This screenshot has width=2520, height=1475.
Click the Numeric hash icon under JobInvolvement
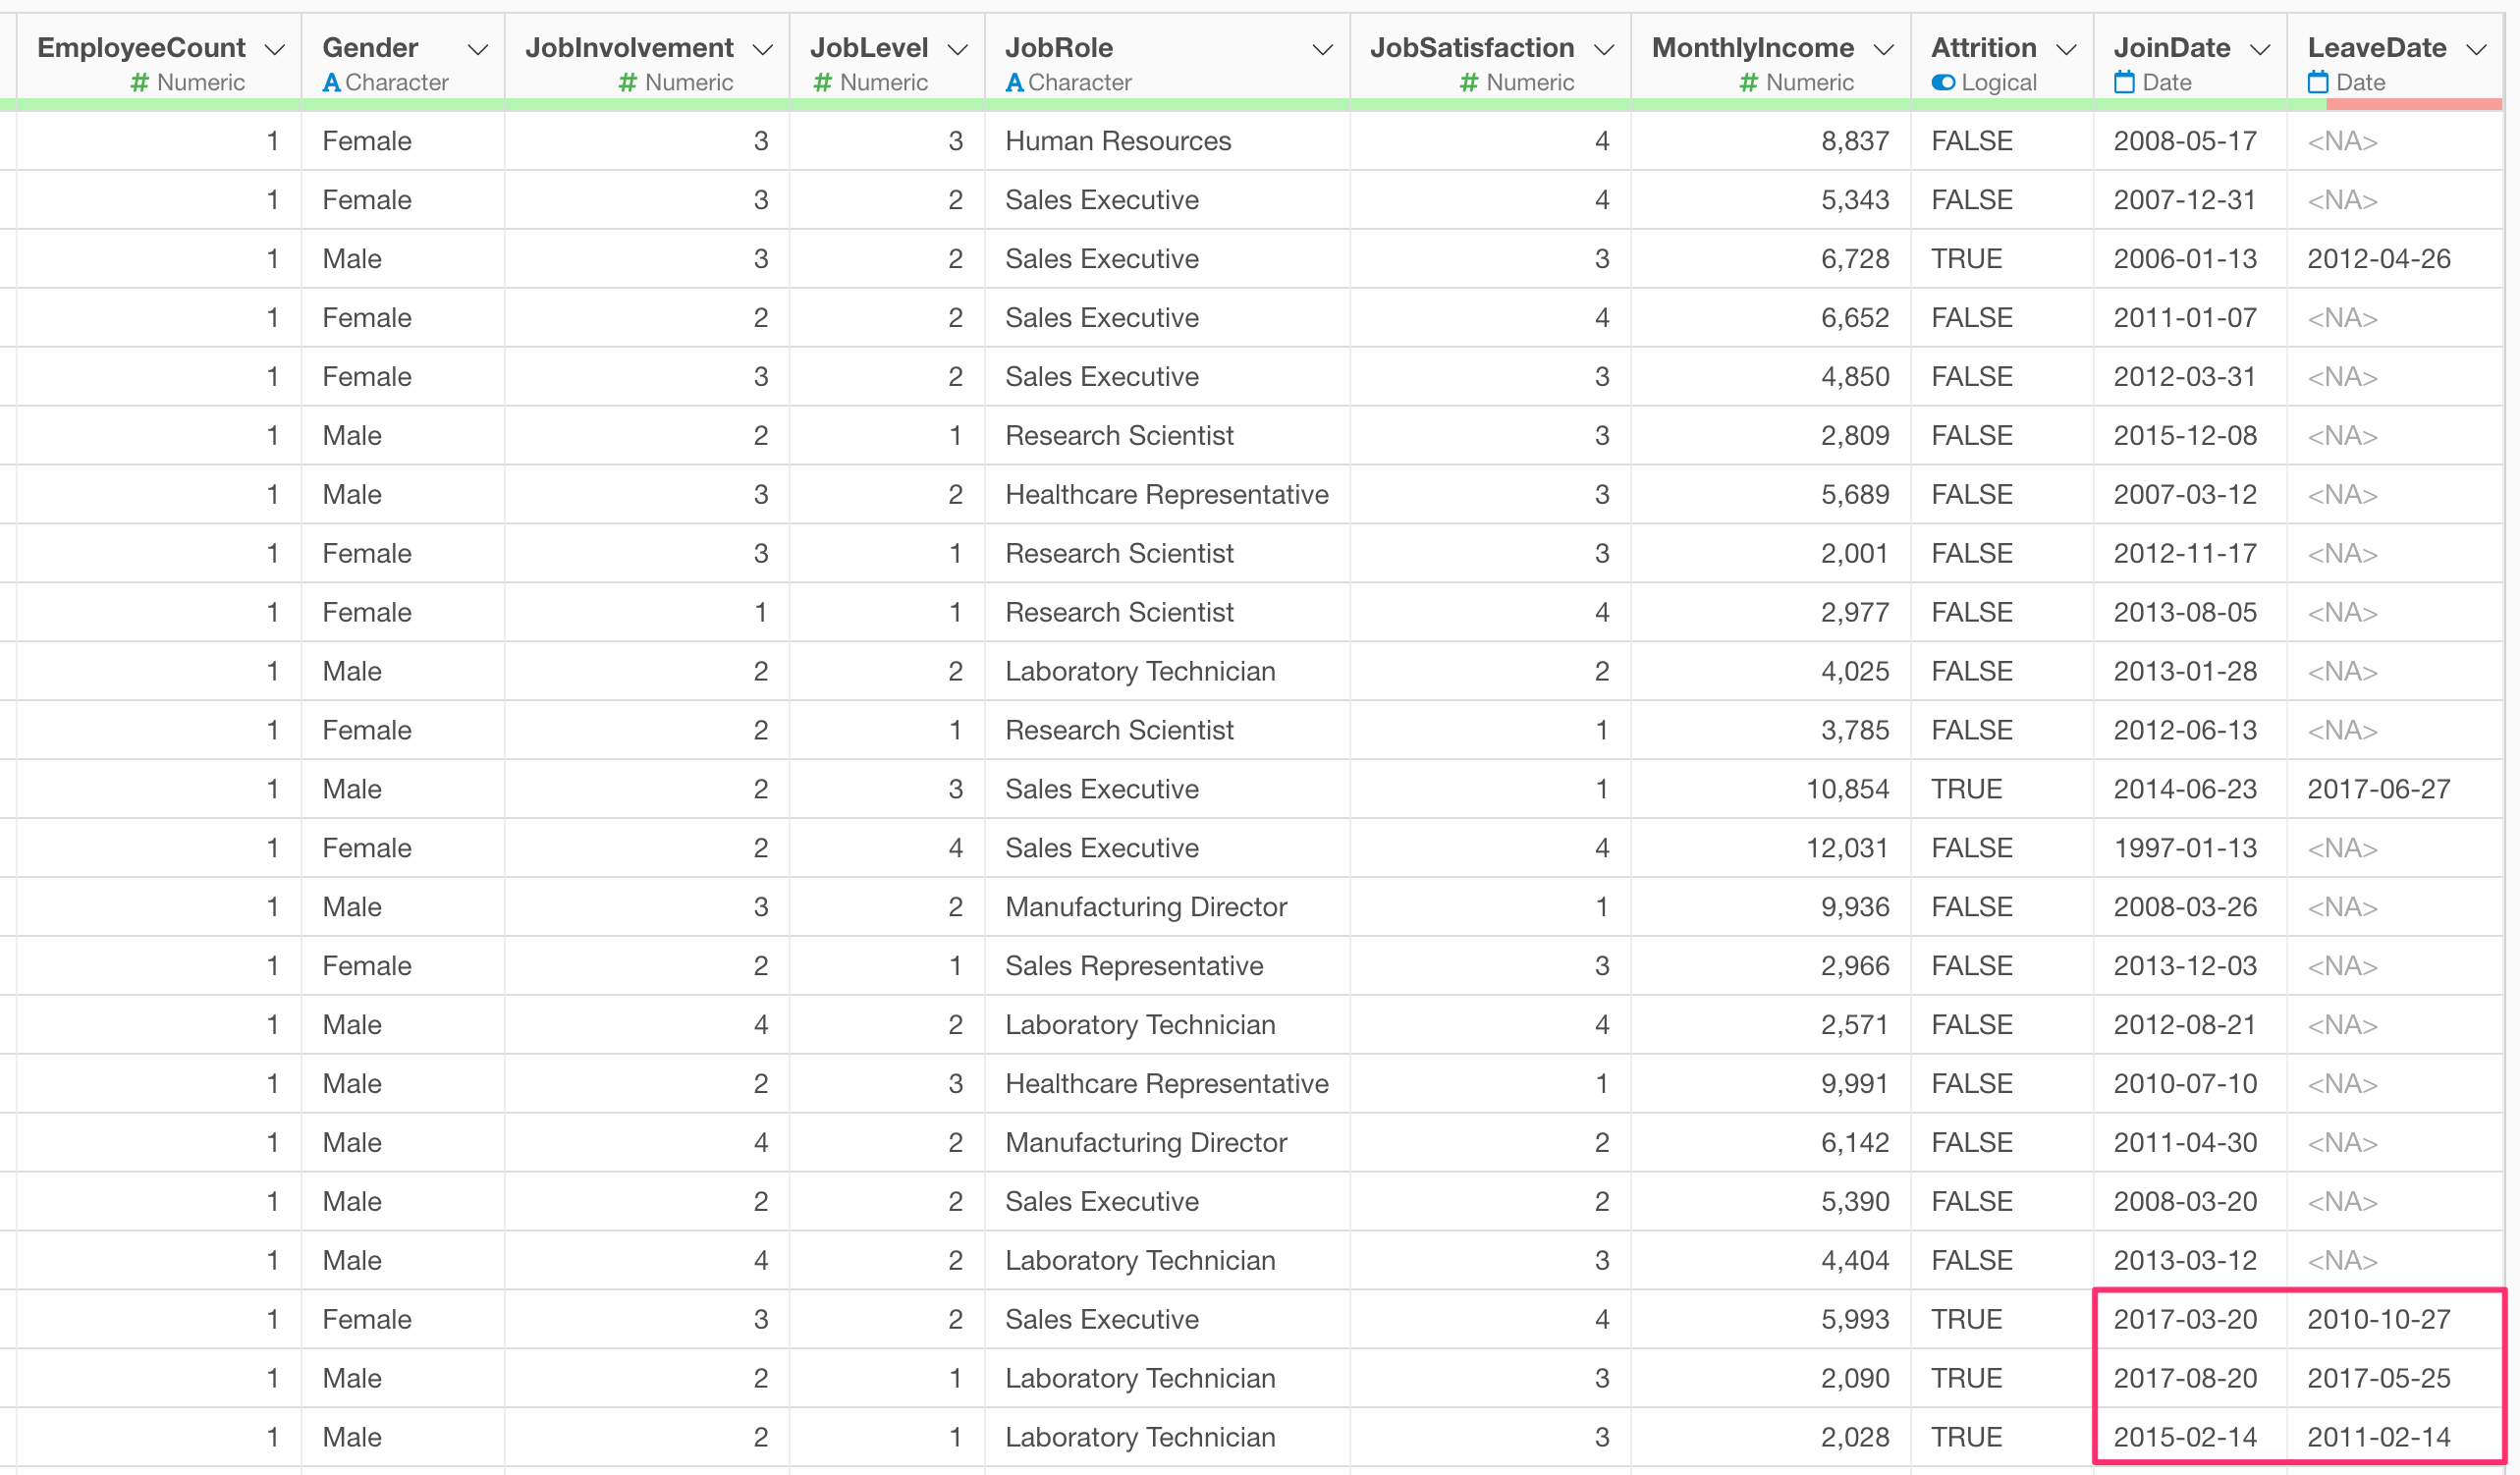point(627,83)
